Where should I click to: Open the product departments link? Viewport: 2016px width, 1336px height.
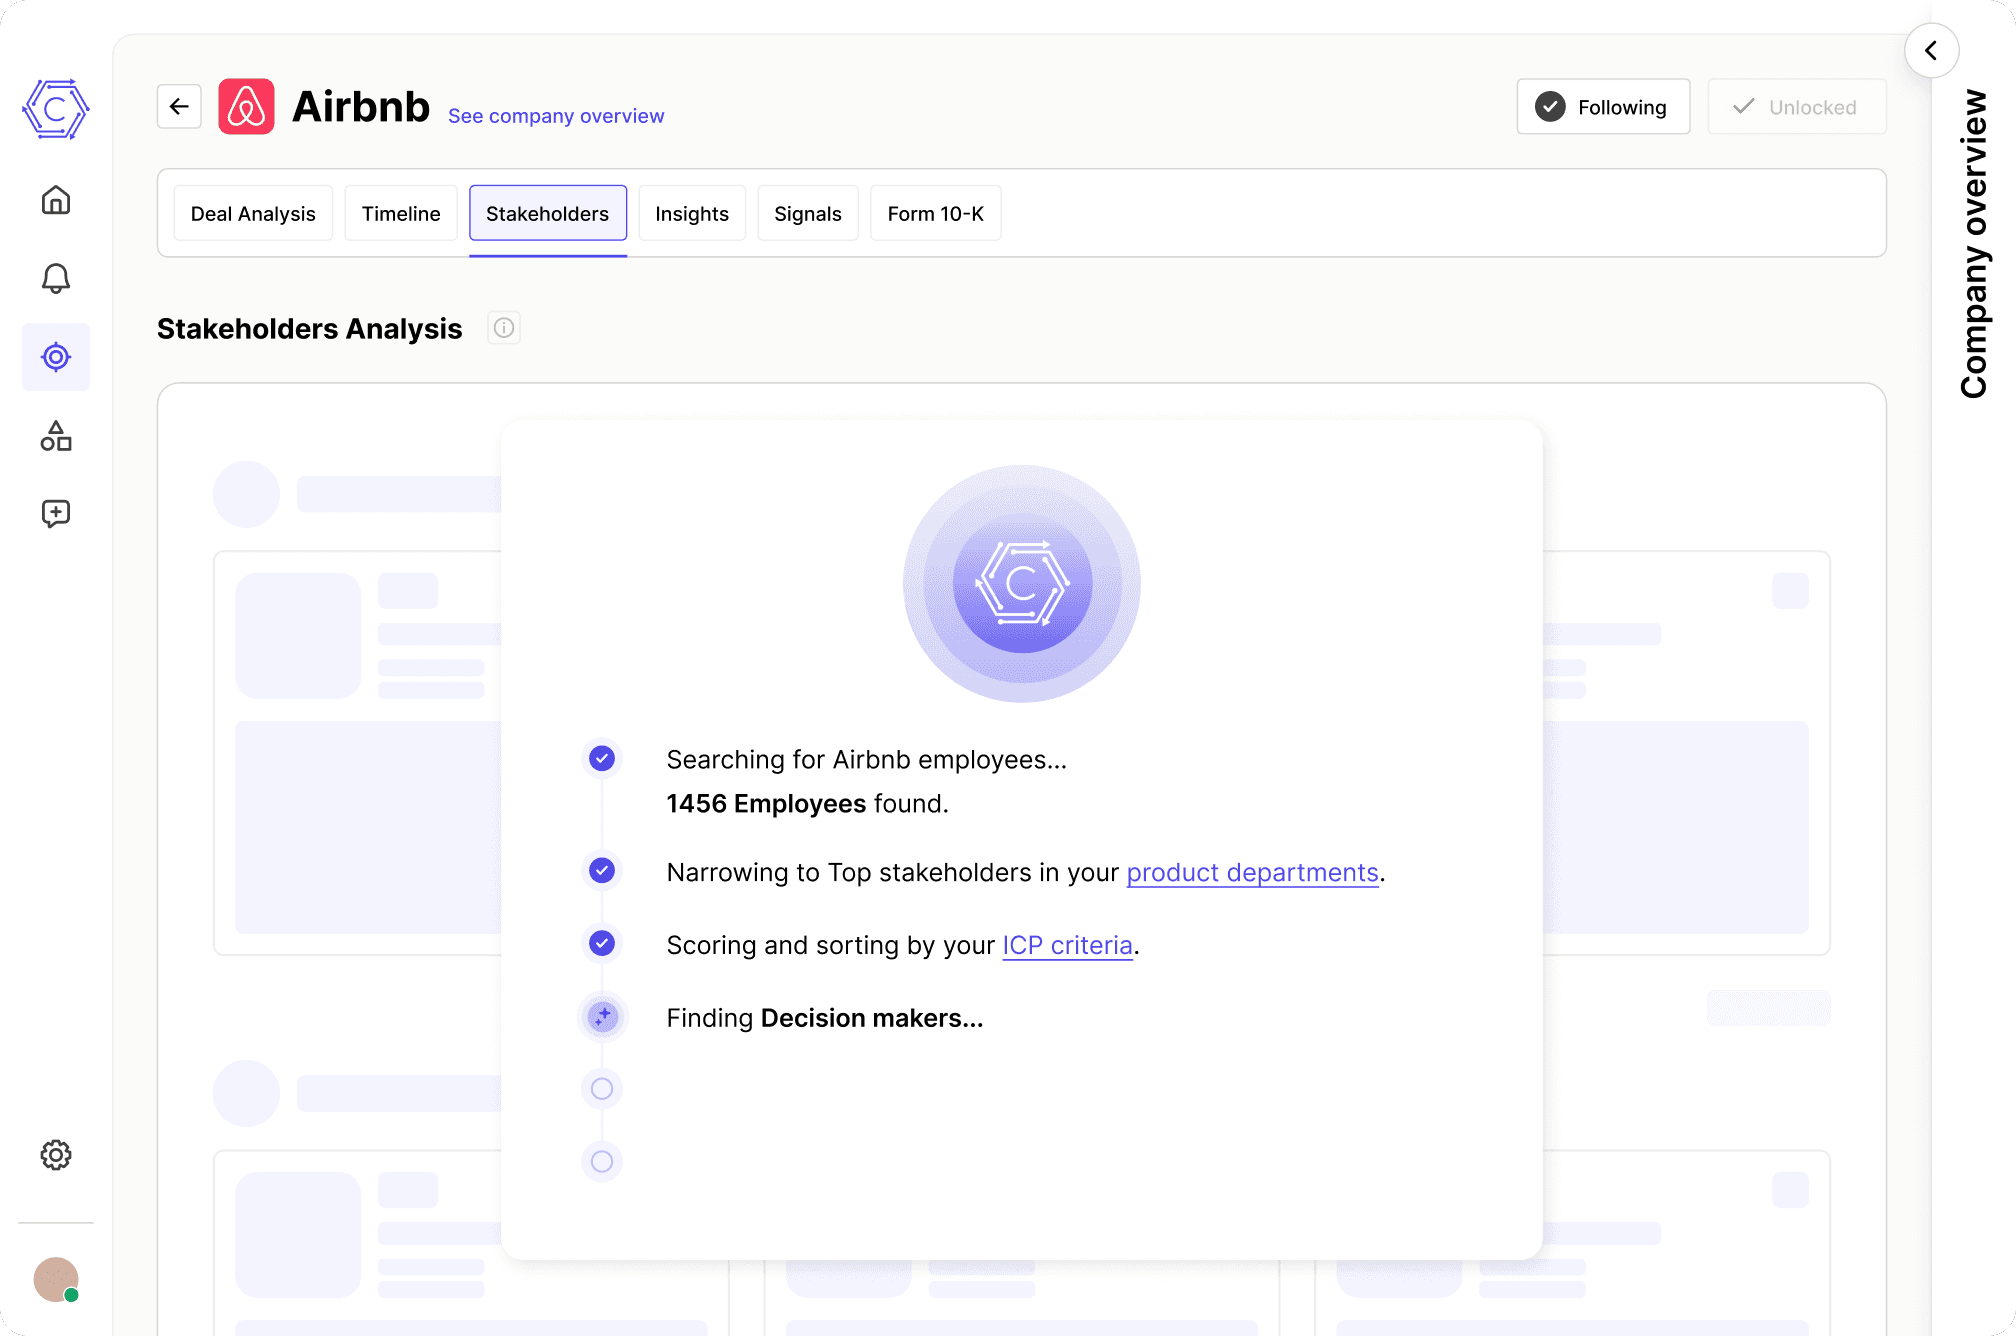tap(1253, 873)
